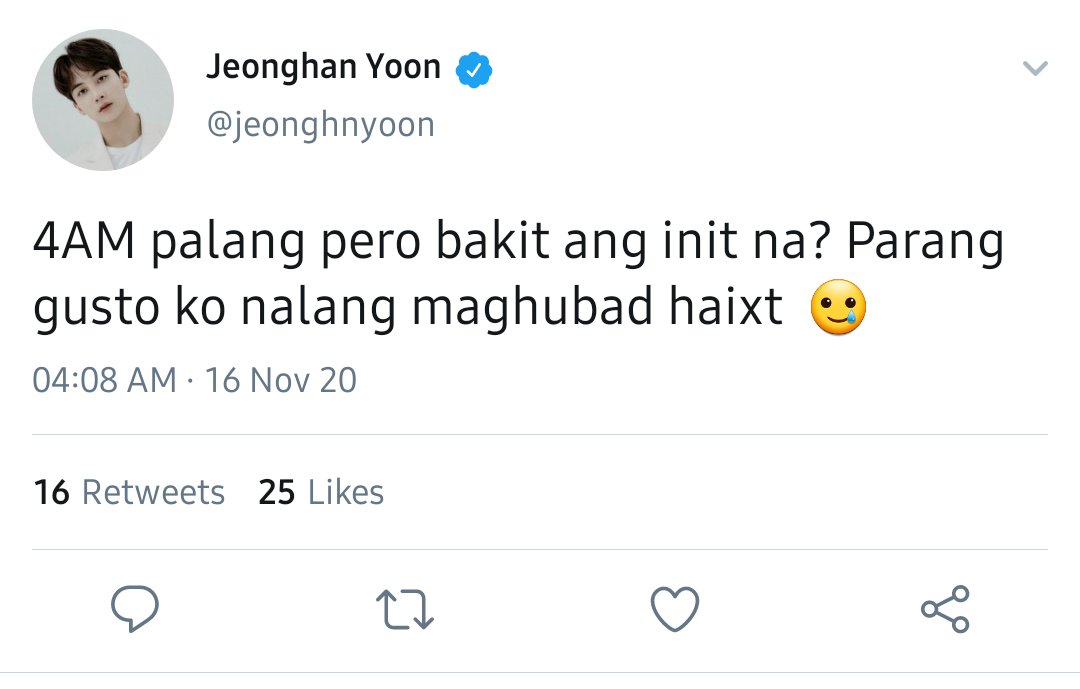
Task: Click the number 16 beside Retweets
Action: tap(52, 493)
